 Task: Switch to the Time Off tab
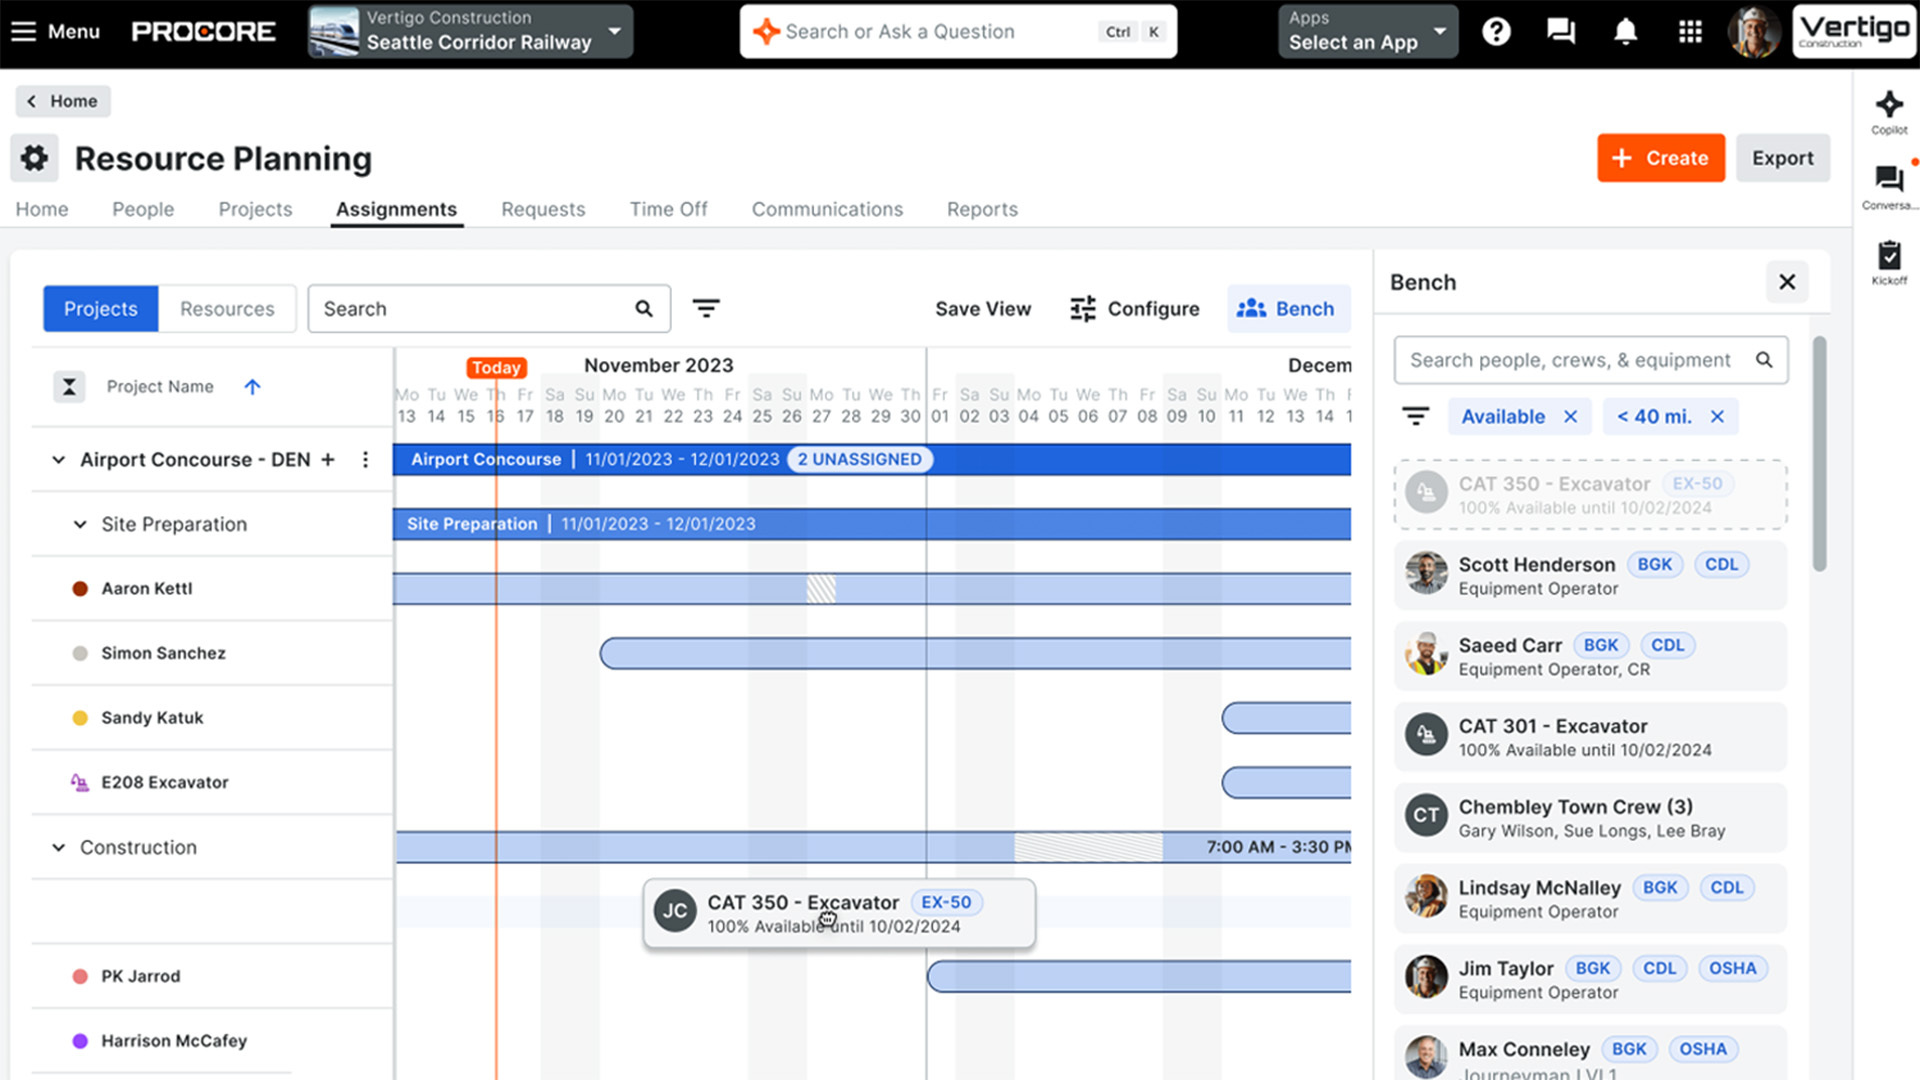pos(668,209)
